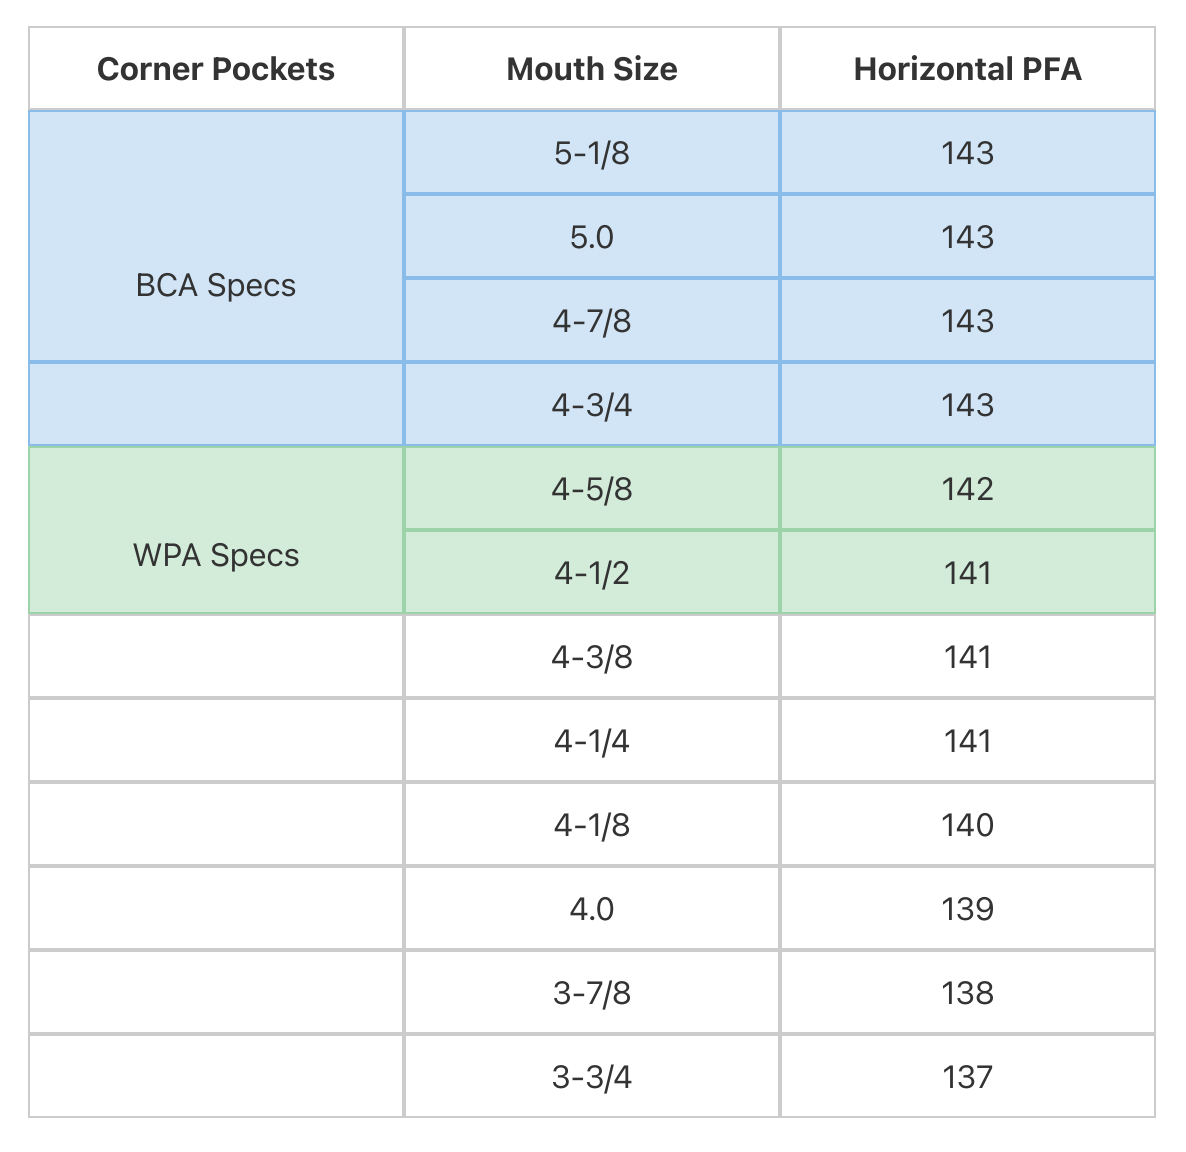Viewport: 1186px width, 1152px height.
Task: Select the 5.0 mouth size cell
Action: 592,237
